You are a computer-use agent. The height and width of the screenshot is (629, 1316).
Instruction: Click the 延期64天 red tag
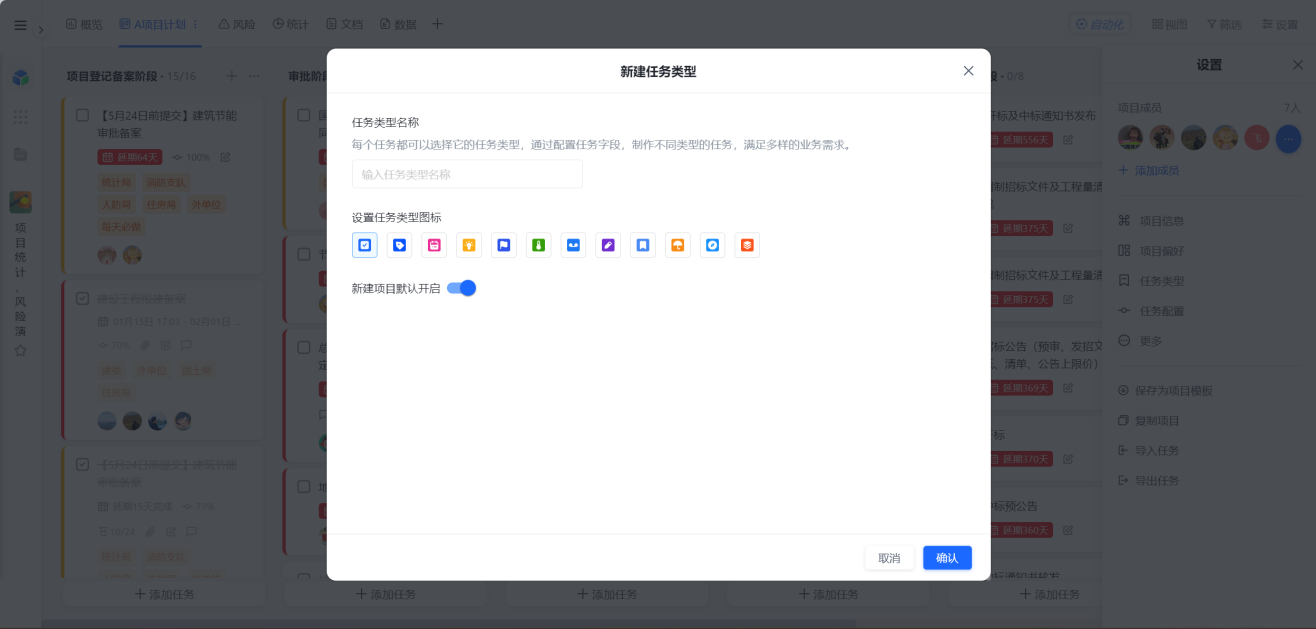130,157
